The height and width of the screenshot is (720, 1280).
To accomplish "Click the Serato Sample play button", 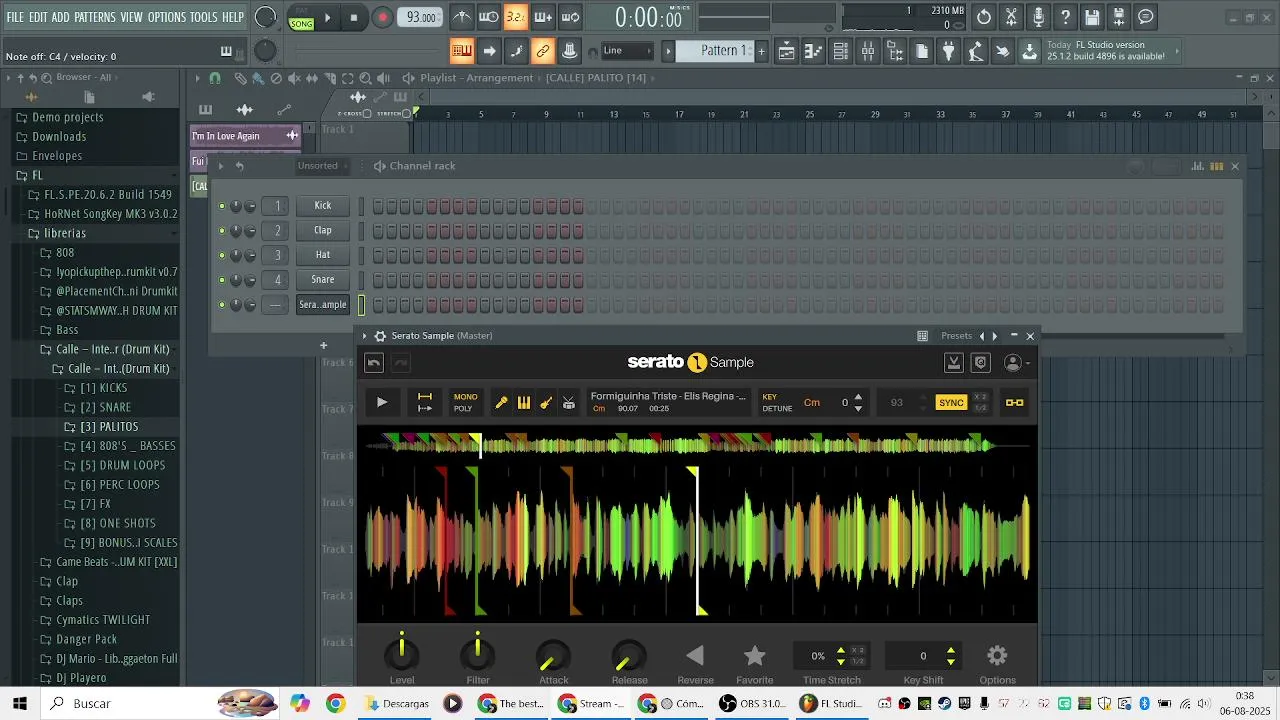I will tap(382, 403).
